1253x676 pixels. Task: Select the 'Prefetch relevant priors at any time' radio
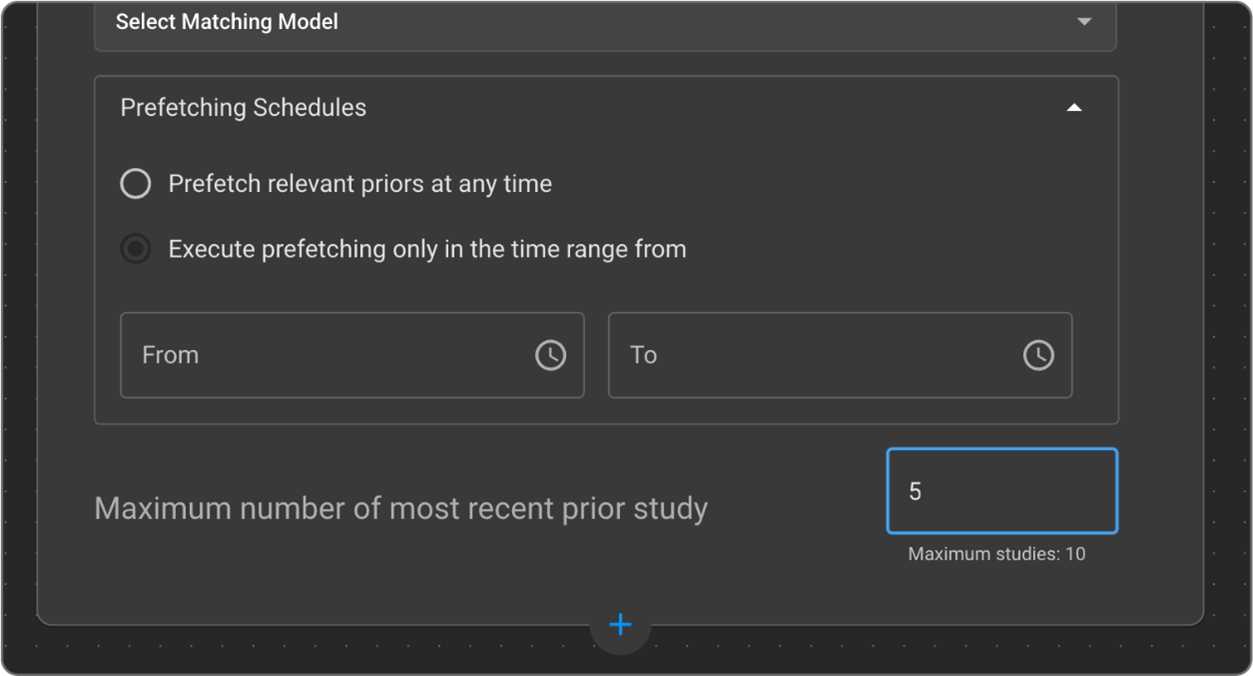coord(136,184)
